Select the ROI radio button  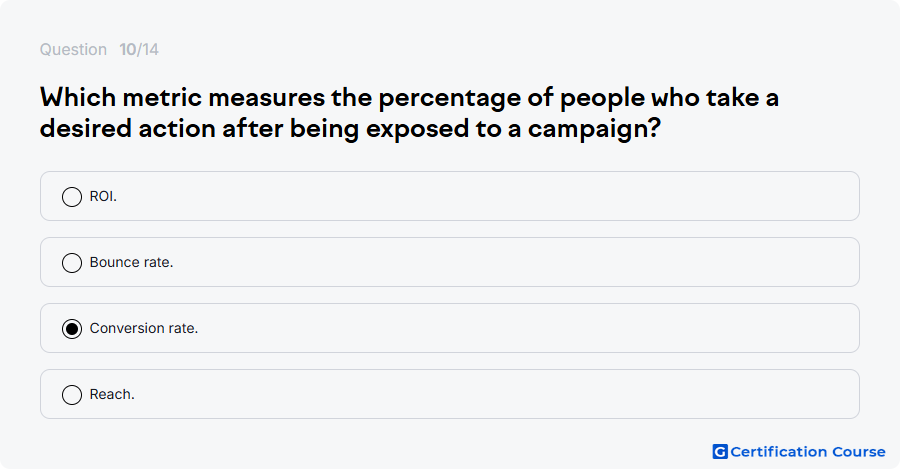coord(72,197)
